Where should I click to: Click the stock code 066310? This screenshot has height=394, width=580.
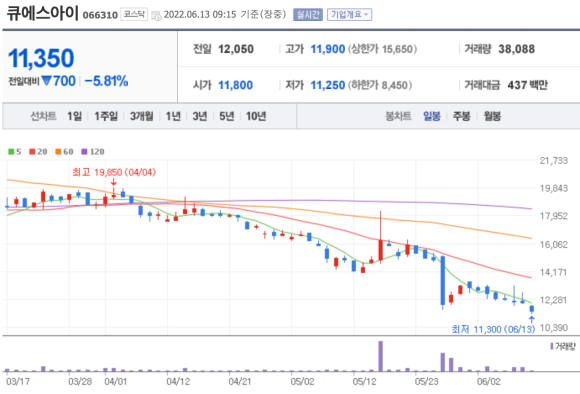click(x=100, y=15)
